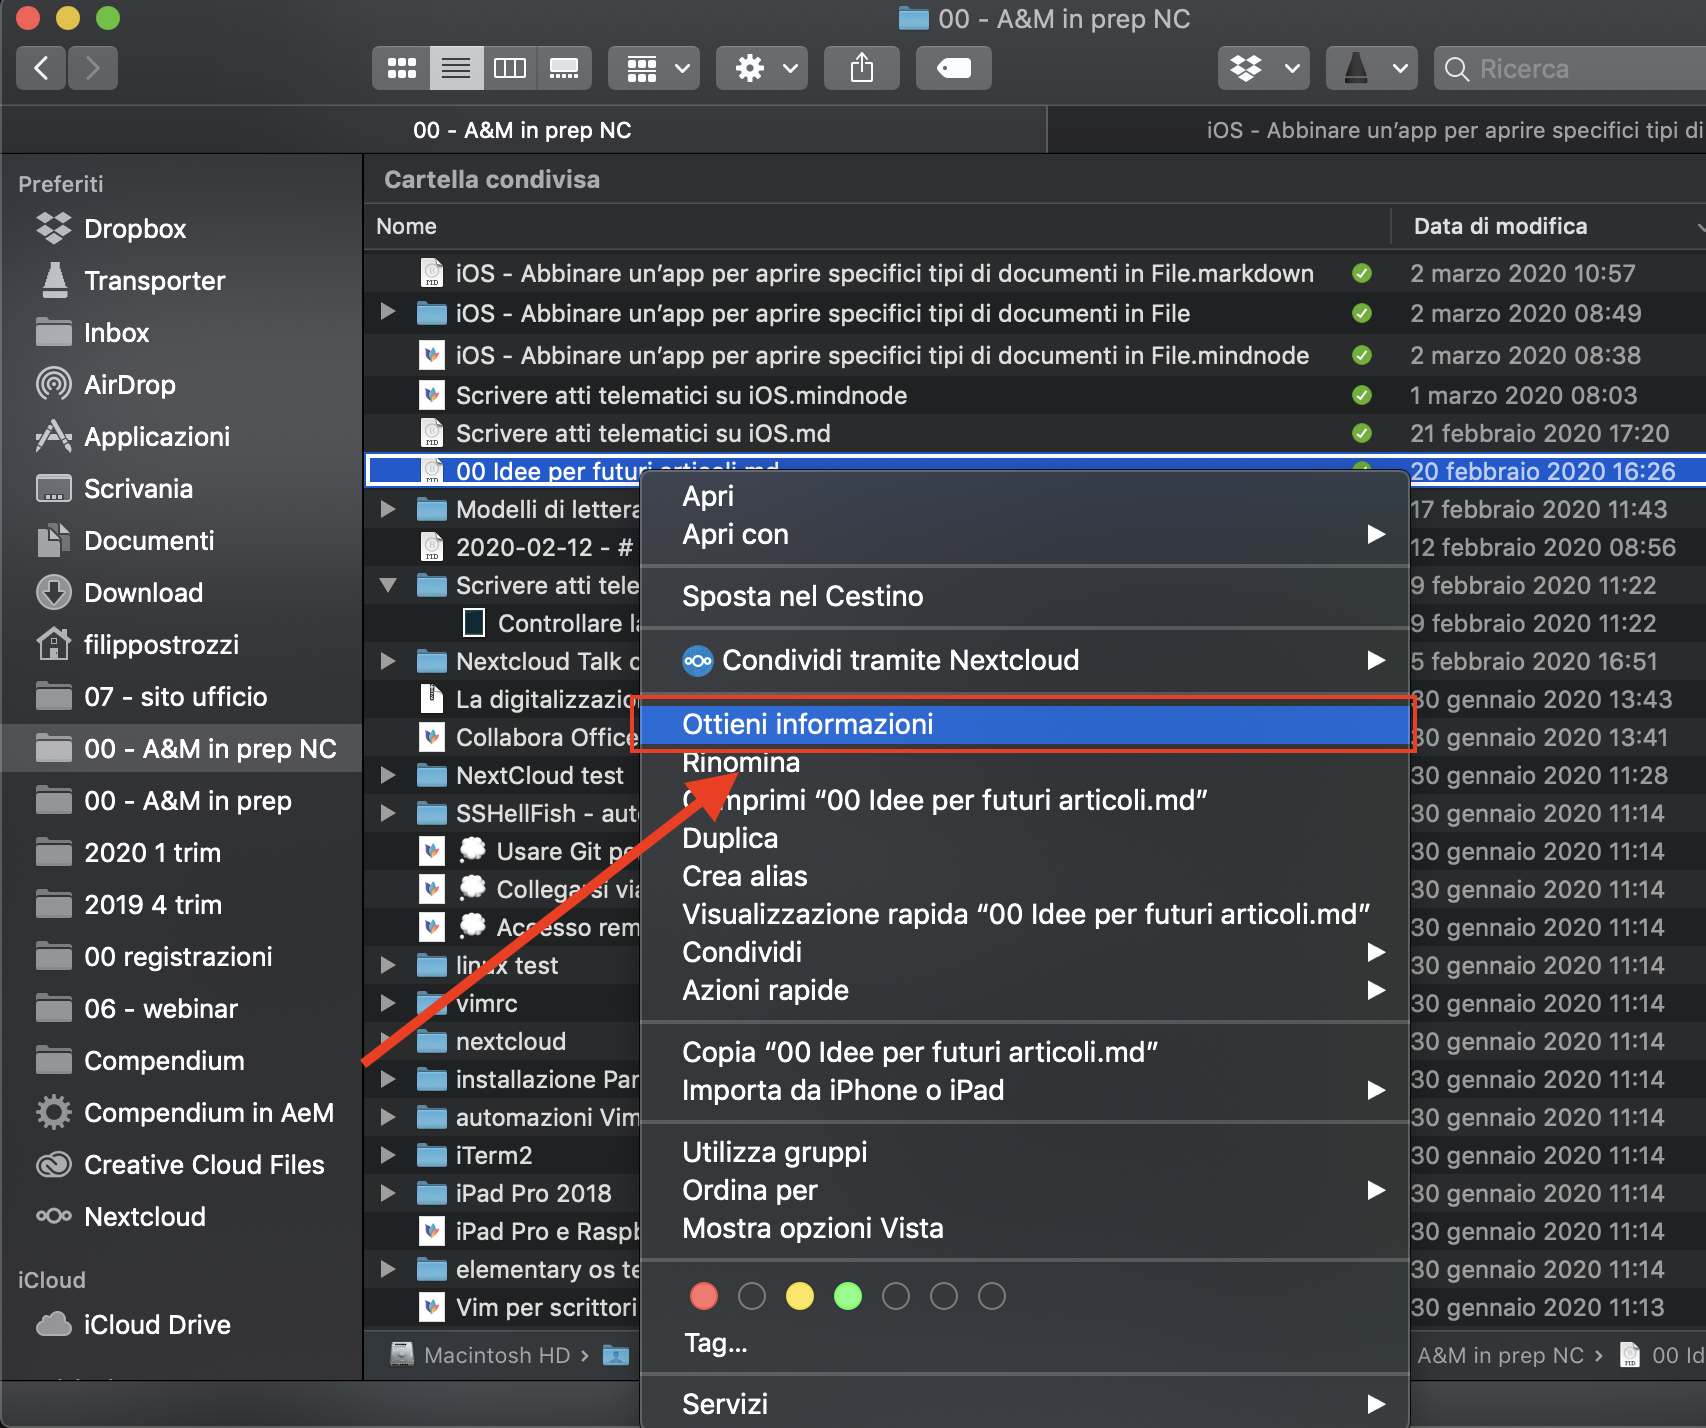
Task: Click the Edit Tags toolbar button
Action: click(954, 68)
